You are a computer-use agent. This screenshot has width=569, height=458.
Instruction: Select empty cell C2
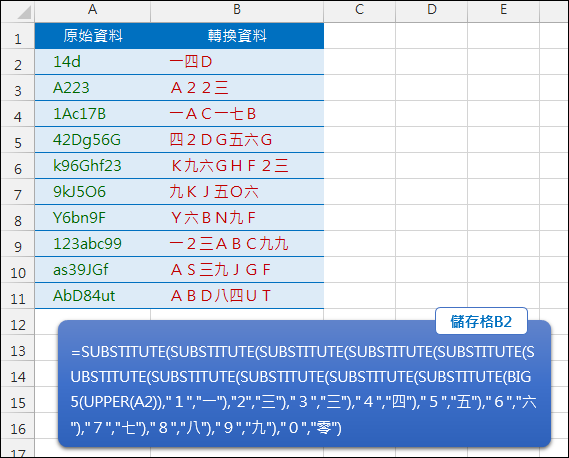(x=359, y=62)
